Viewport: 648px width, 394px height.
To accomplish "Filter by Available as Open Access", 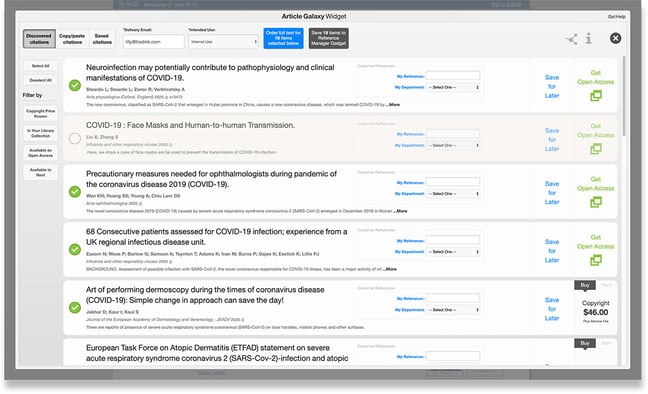I will 40,153.
